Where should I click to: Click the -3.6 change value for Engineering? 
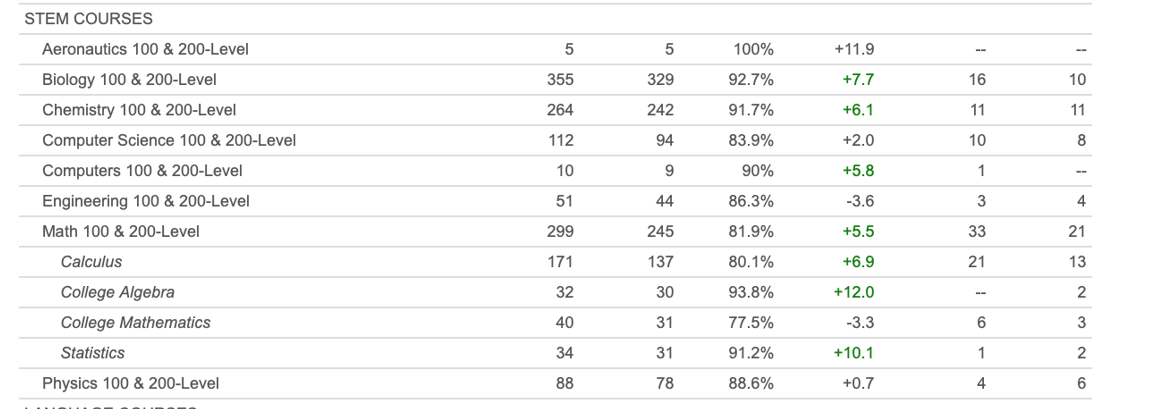pyautogui.click(x=857, y=201)
